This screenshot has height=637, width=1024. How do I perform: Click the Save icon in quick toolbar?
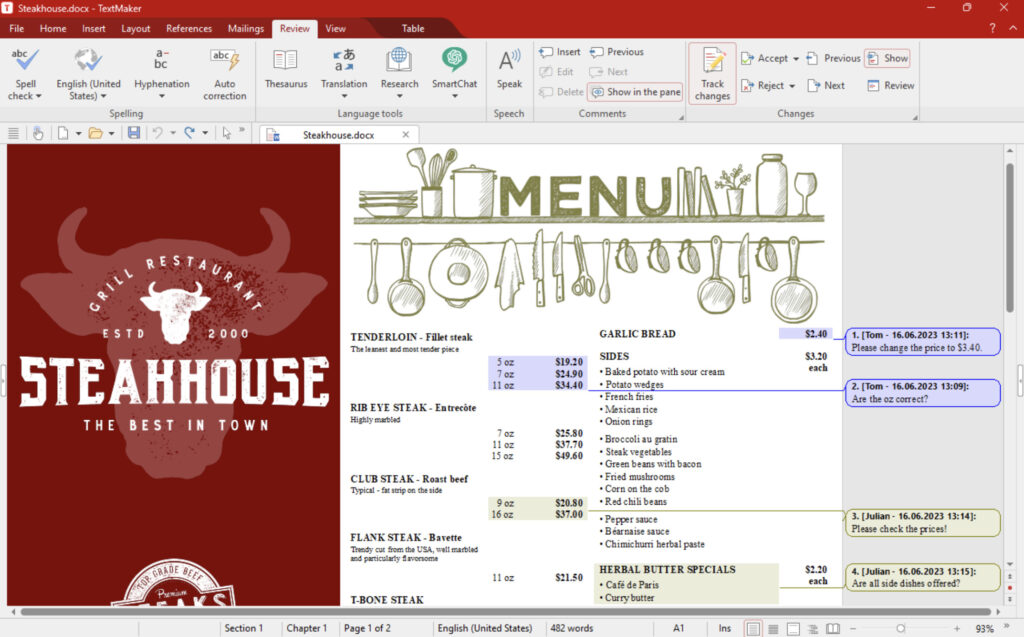[x=134, y=133]
